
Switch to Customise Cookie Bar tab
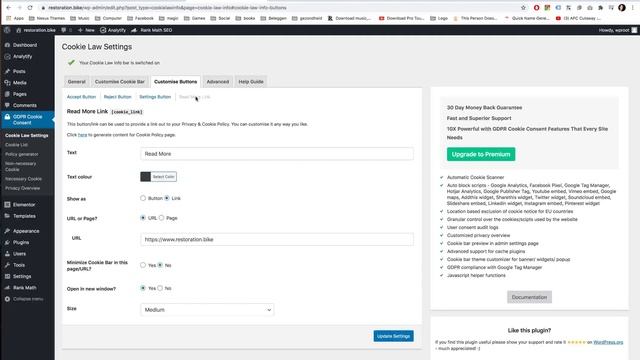point(120,82)
